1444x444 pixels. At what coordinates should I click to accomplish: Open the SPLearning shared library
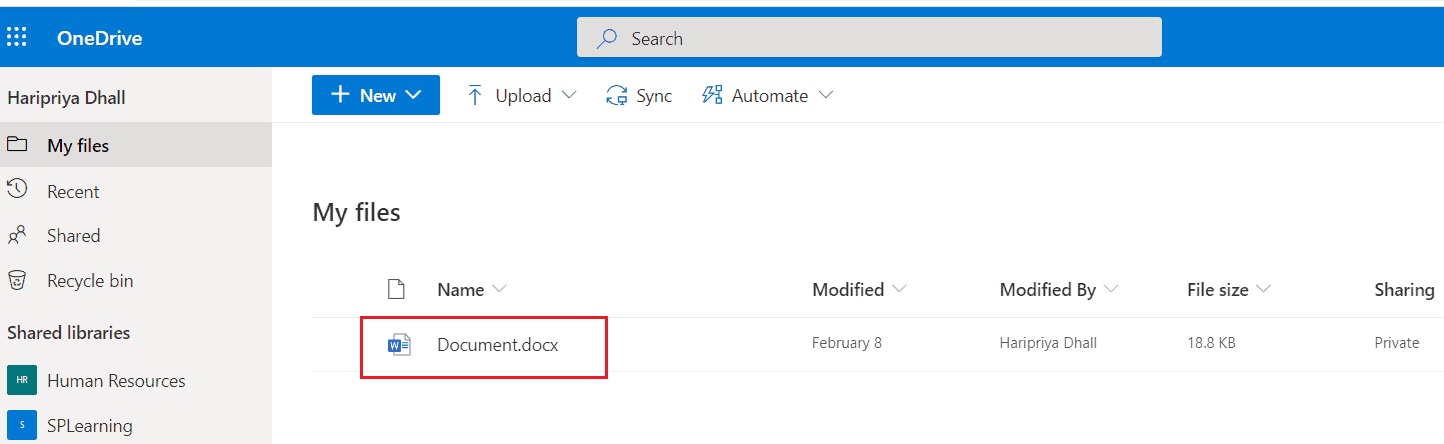pyautogui.click(x=136, y=425)
